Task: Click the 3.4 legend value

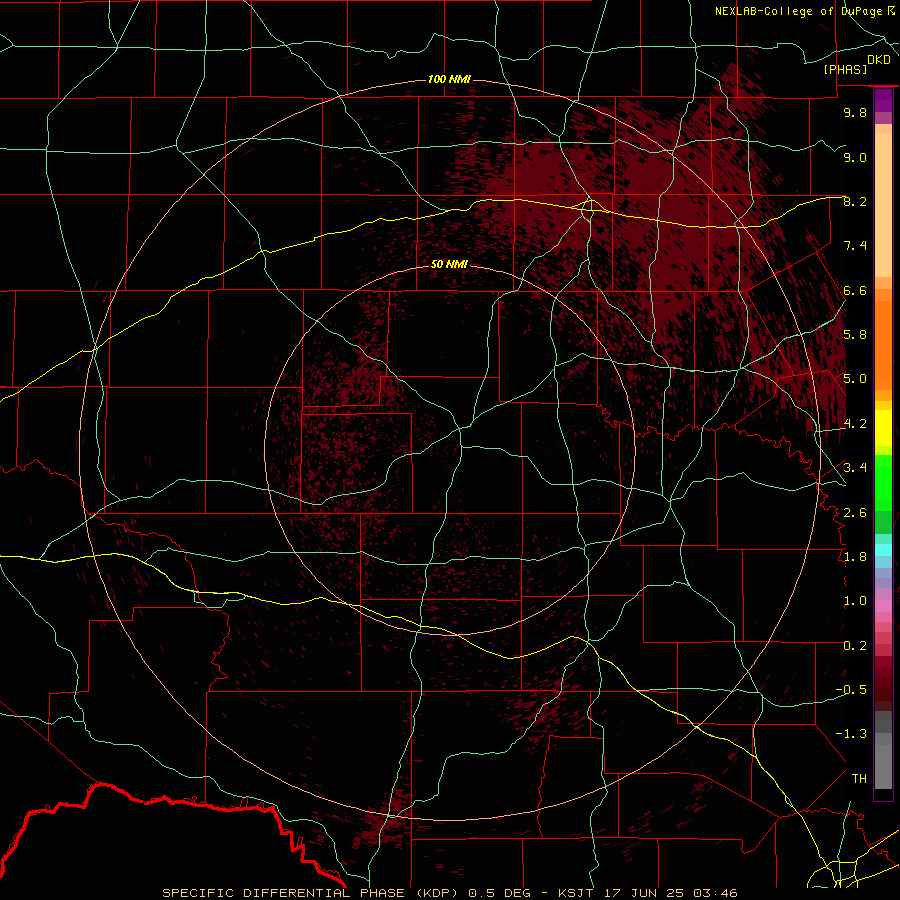Action: point(855,468)
